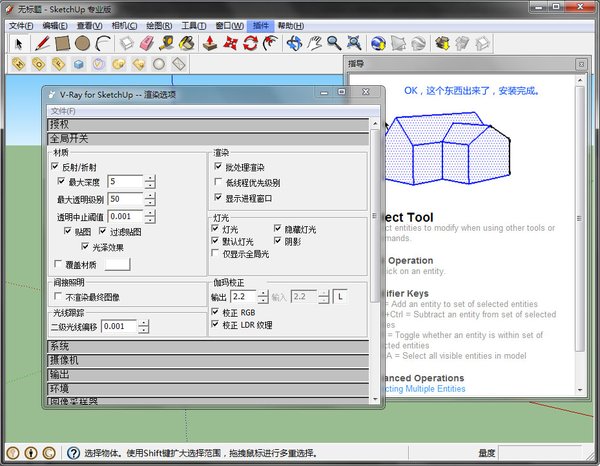This screenshot has width=600, height=466.
Task: Select the Rectangle drawing tool
Action: point(62,43)
